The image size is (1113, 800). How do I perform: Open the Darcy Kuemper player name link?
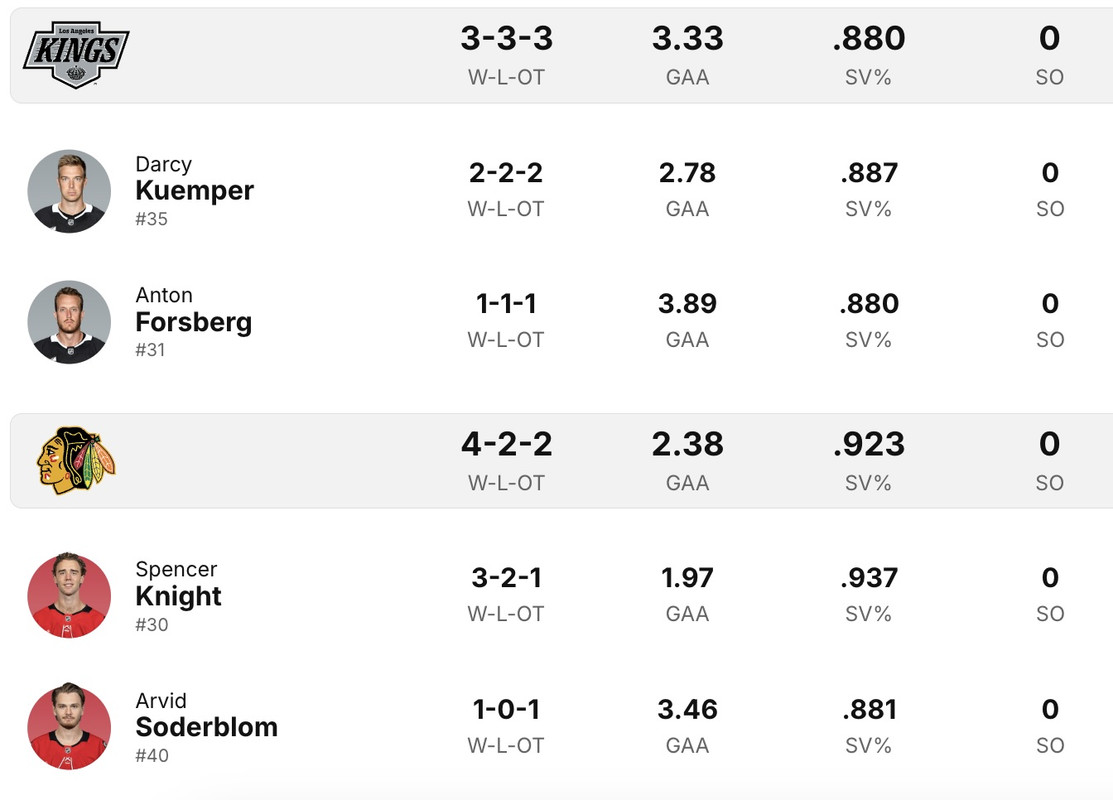point(194,189)
